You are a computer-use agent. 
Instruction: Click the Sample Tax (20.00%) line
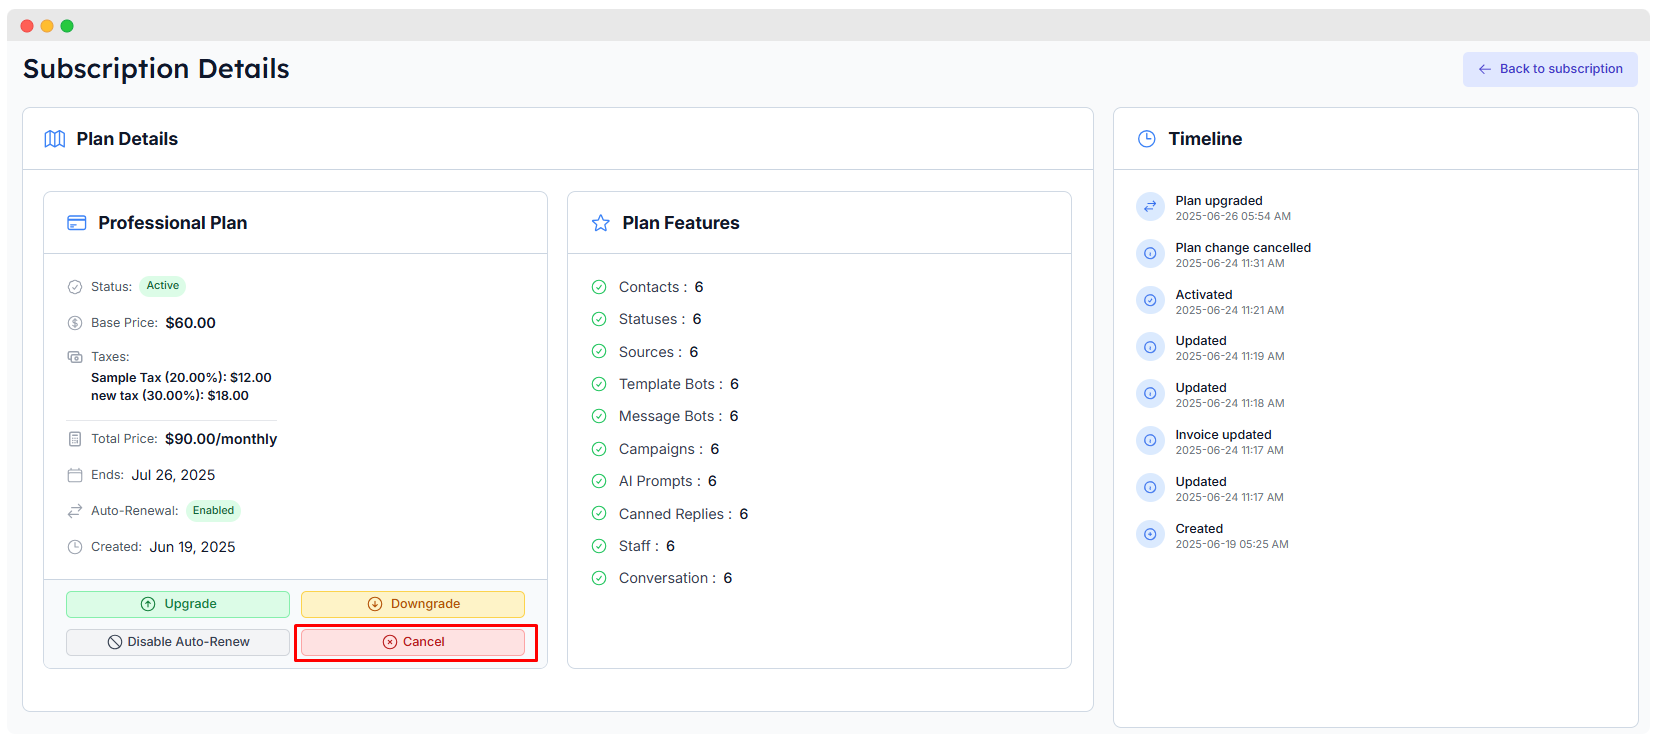click(x=181, y=378)
